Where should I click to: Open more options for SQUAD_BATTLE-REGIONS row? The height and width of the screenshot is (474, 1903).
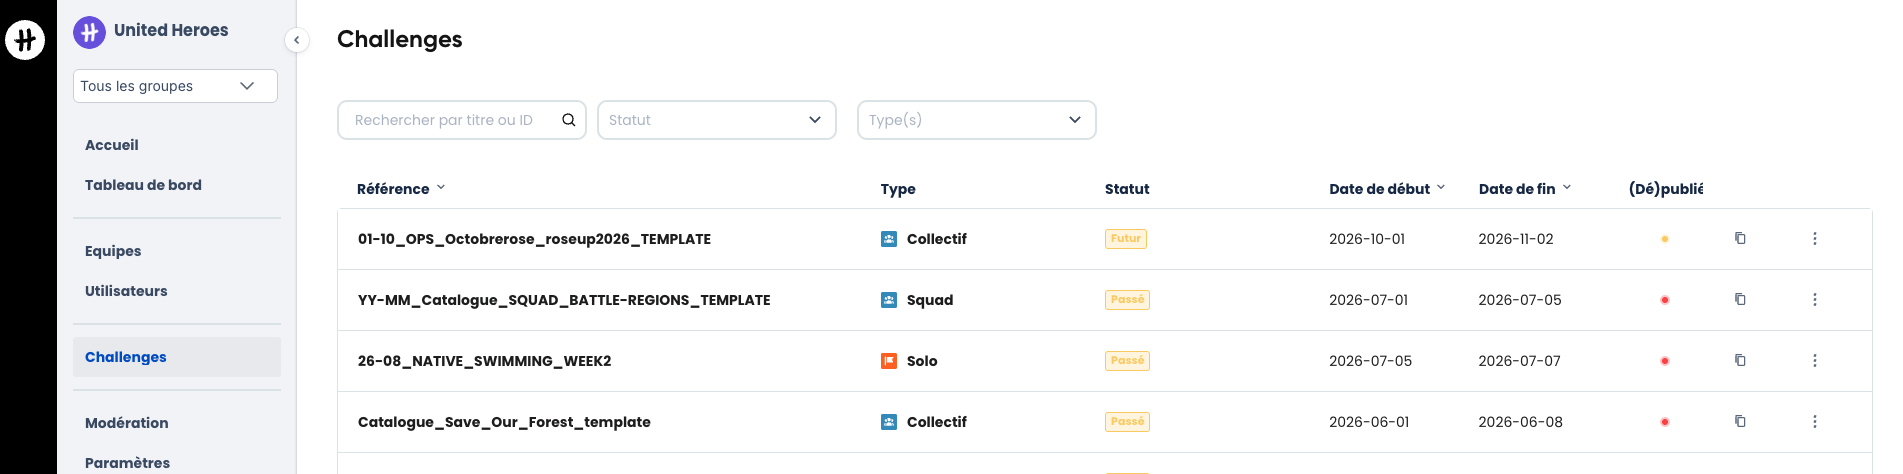(1814, 299)
